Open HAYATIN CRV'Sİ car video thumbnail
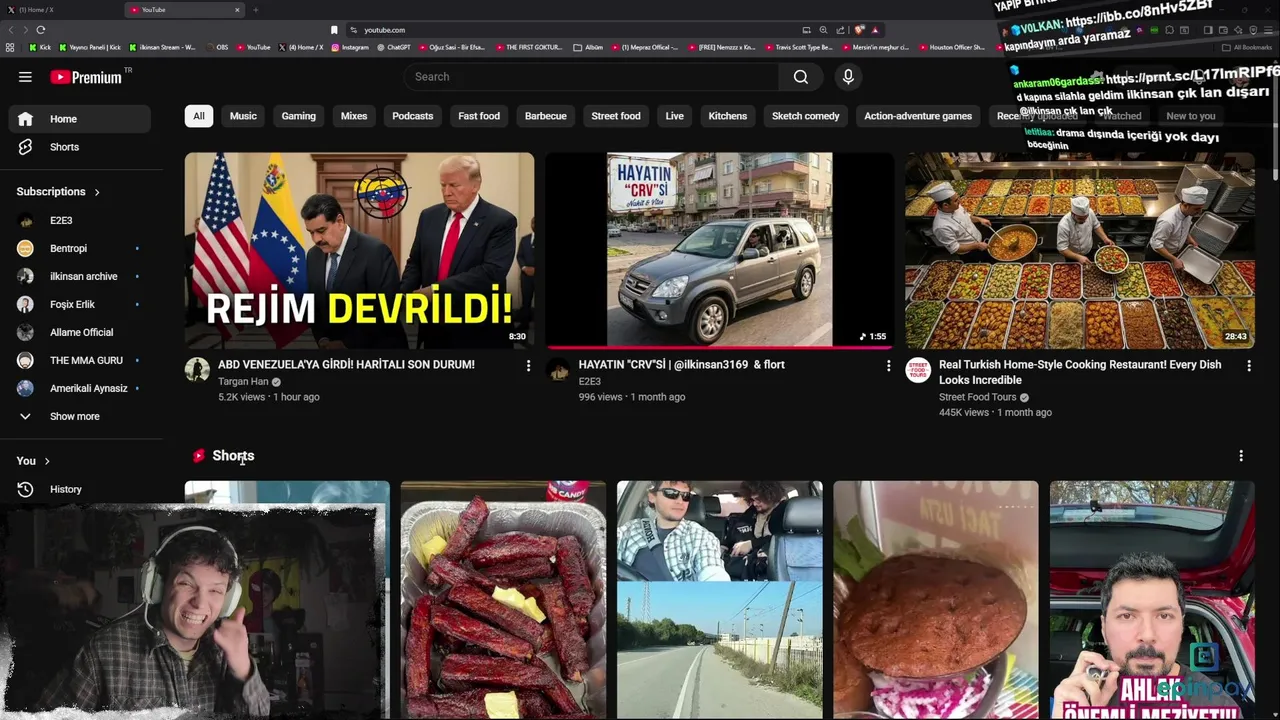Viewport: 1280px width, 720px height. pyautogui.click(x=719, y=250)
